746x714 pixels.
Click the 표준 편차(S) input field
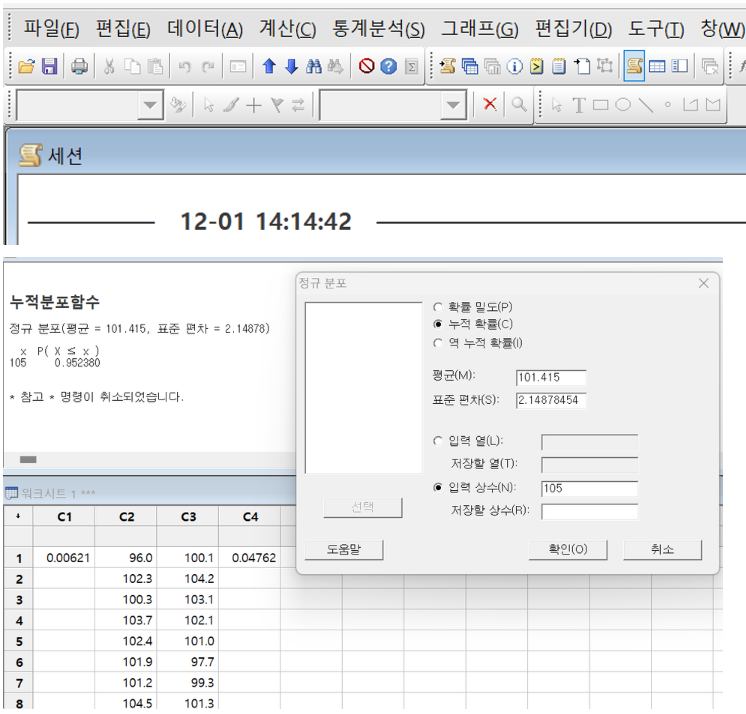point(551,400)
